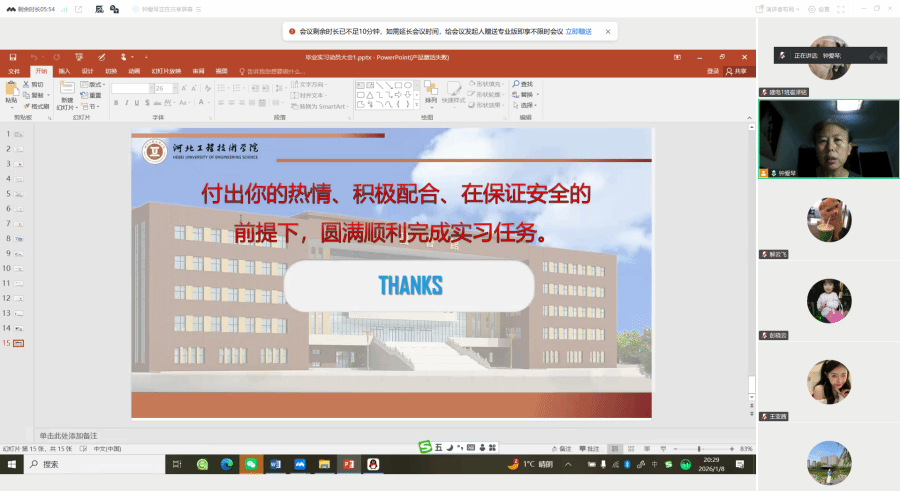The height and width of the screenshot is (491, 900).
Task: Click the upgrade now (立即升级) link in meeting notice
Action: pyautogui.click(x=578, y=31)
